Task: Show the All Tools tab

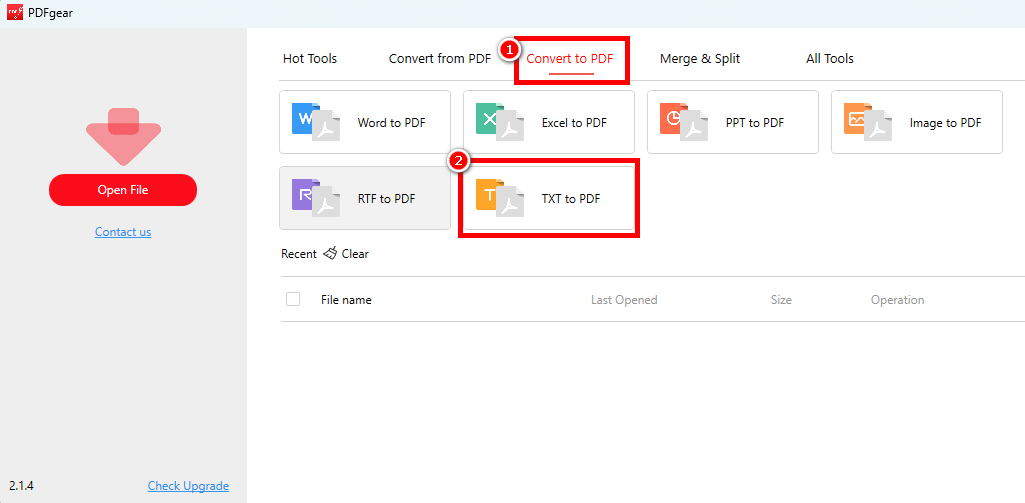Action: 830,59
